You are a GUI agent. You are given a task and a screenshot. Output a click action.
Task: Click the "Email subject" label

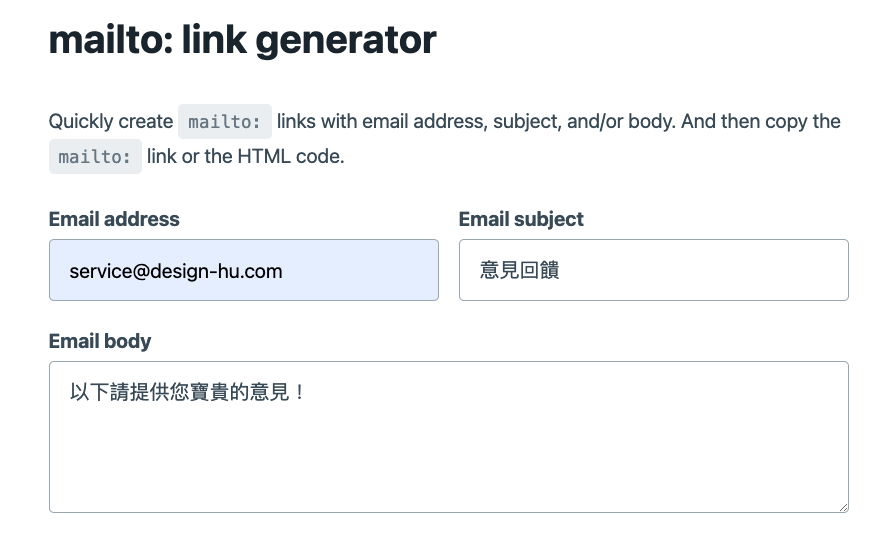521,219
